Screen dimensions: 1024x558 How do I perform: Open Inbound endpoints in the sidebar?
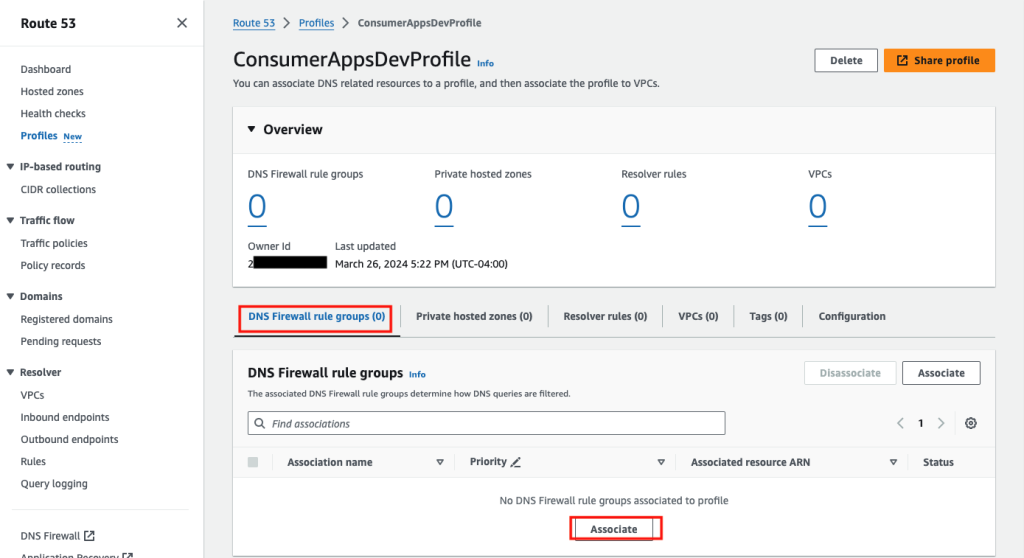point(65,417)
